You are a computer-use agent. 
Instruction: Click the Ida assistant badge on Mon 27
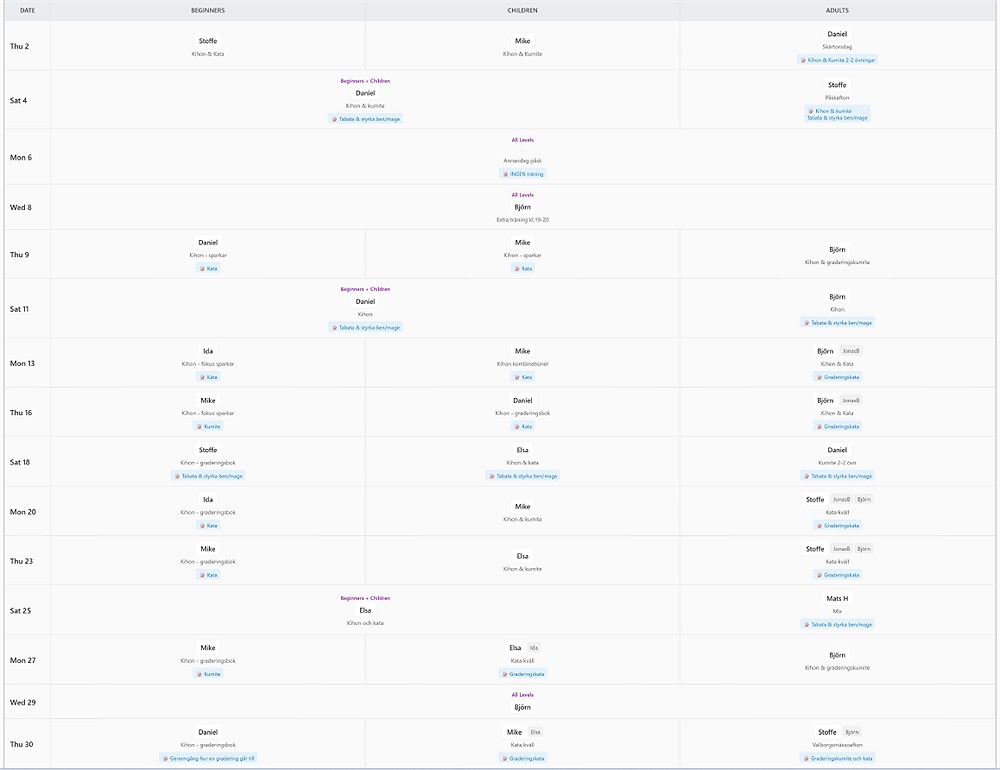534,648
